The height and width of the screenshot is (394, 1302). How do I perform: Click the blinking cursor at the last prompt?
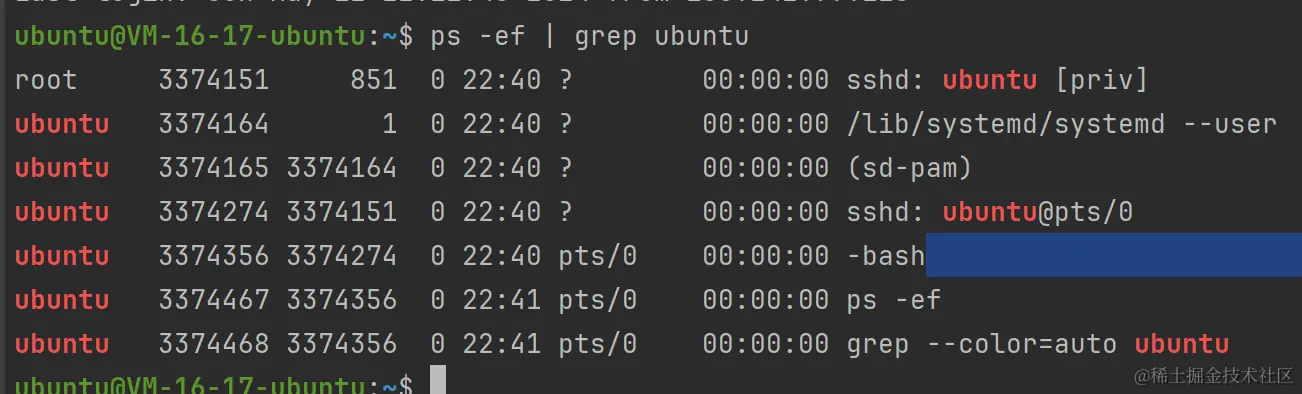tap(437, 381)
